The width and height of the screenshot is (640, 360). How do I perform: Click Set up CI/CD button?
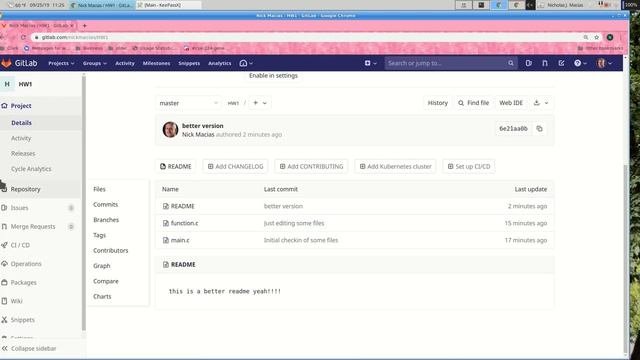[x=469, y=167]
